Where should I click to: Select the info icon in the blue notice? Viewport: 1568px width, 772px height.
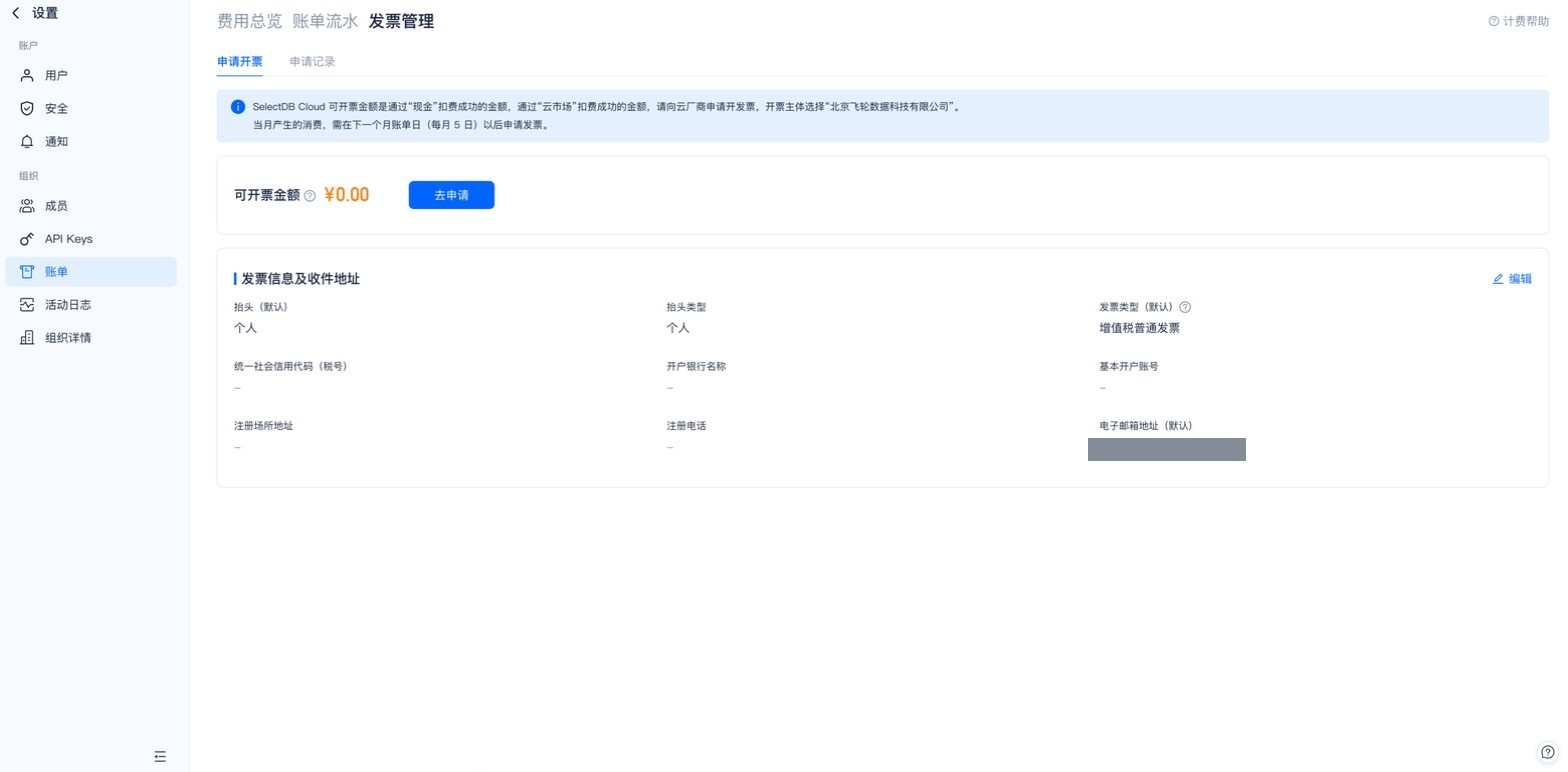tap(238, 106)
